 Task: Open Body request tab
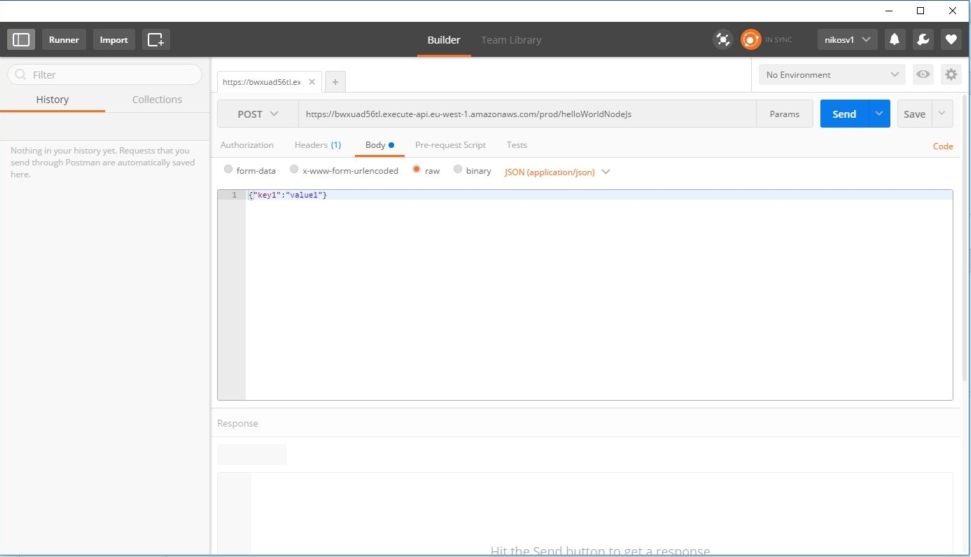pyautogui.click(x=379, y=145)
